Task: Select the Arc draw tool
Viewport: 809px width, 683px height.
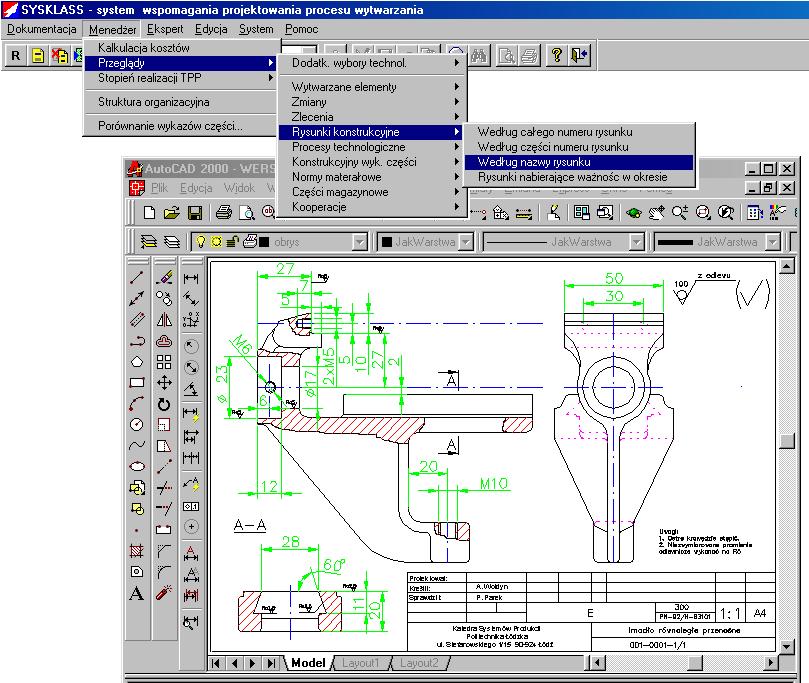Action: [x=137, y=403]
